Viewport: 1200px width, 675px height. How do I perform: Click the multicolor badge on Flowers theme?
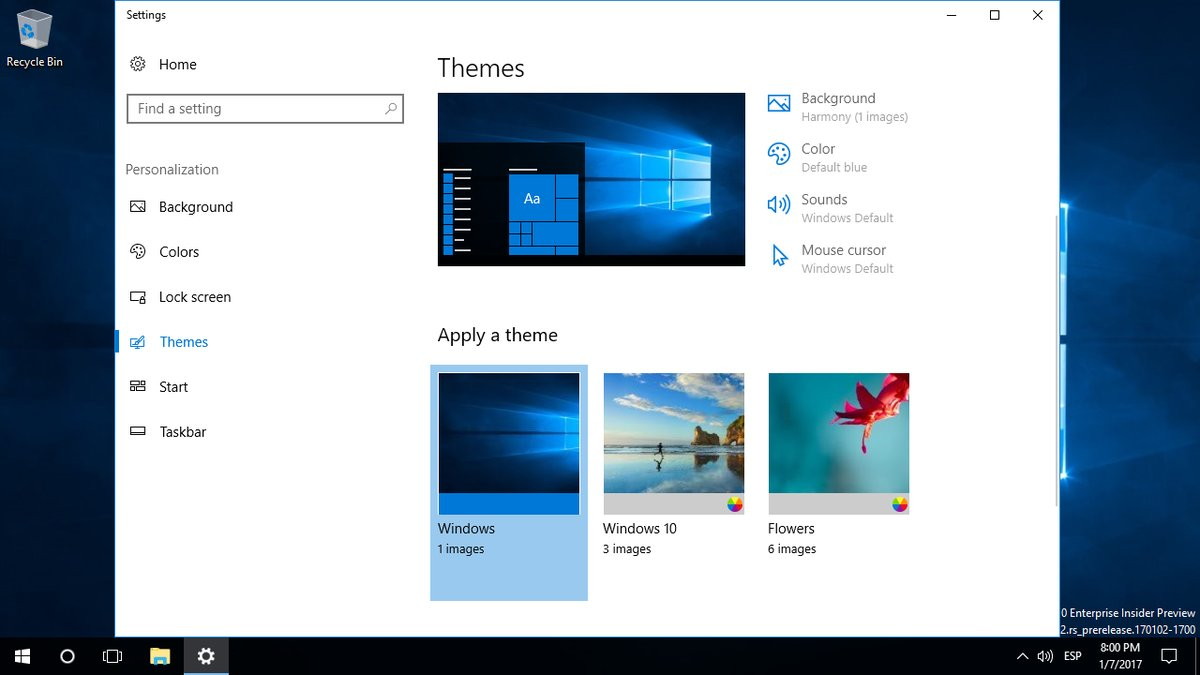[900, 504]
